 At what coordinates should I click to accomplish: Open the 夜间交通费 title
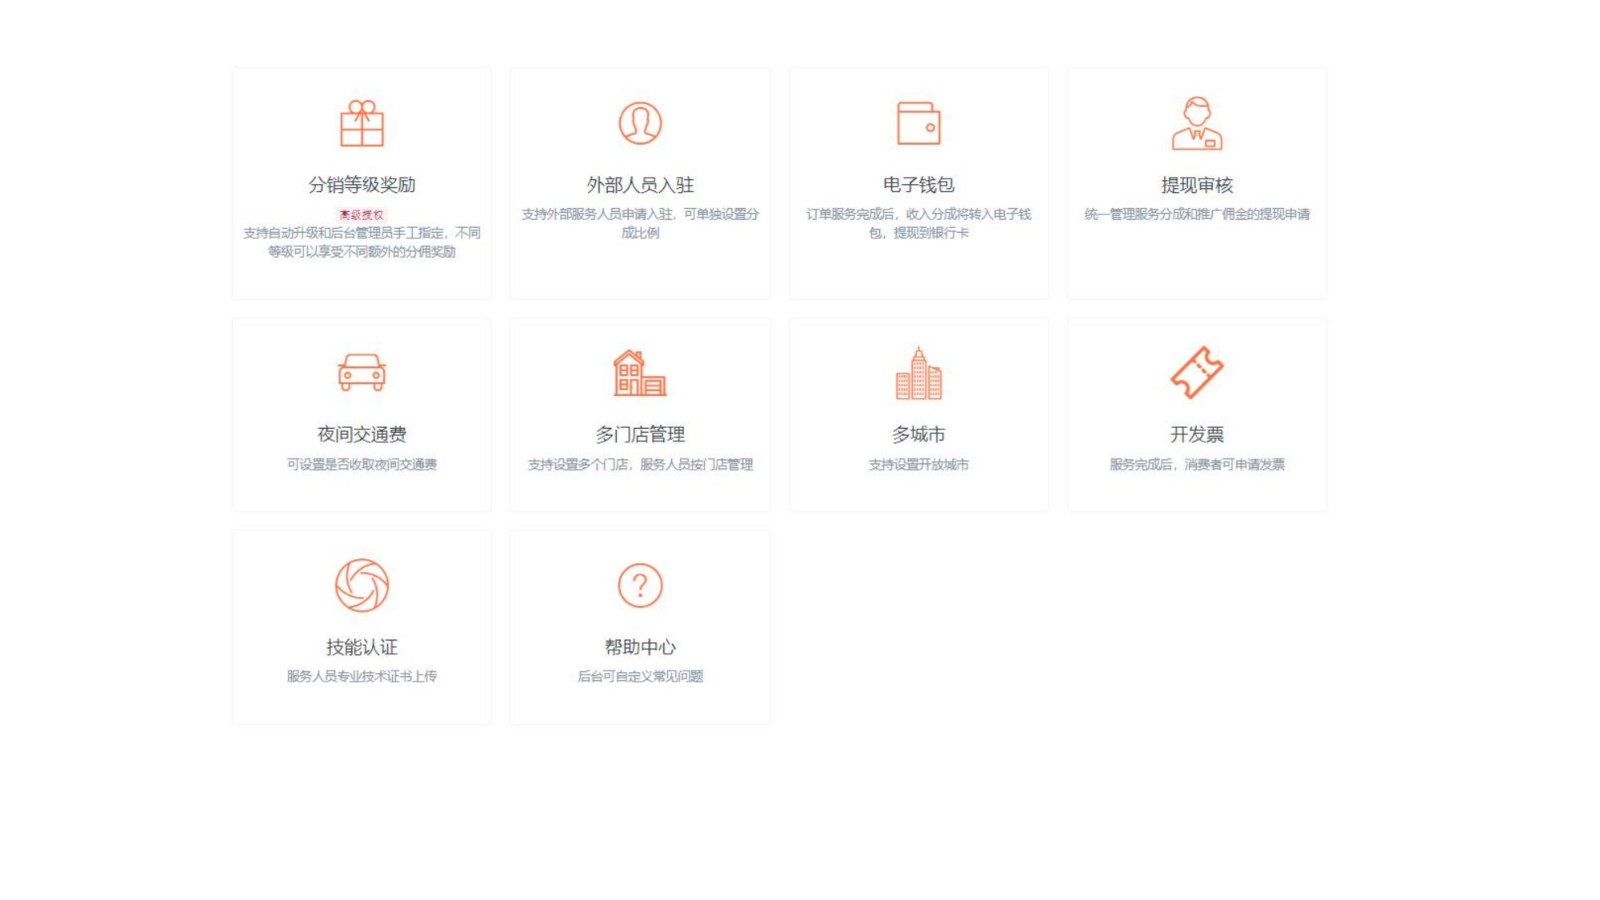coord(361,434)
